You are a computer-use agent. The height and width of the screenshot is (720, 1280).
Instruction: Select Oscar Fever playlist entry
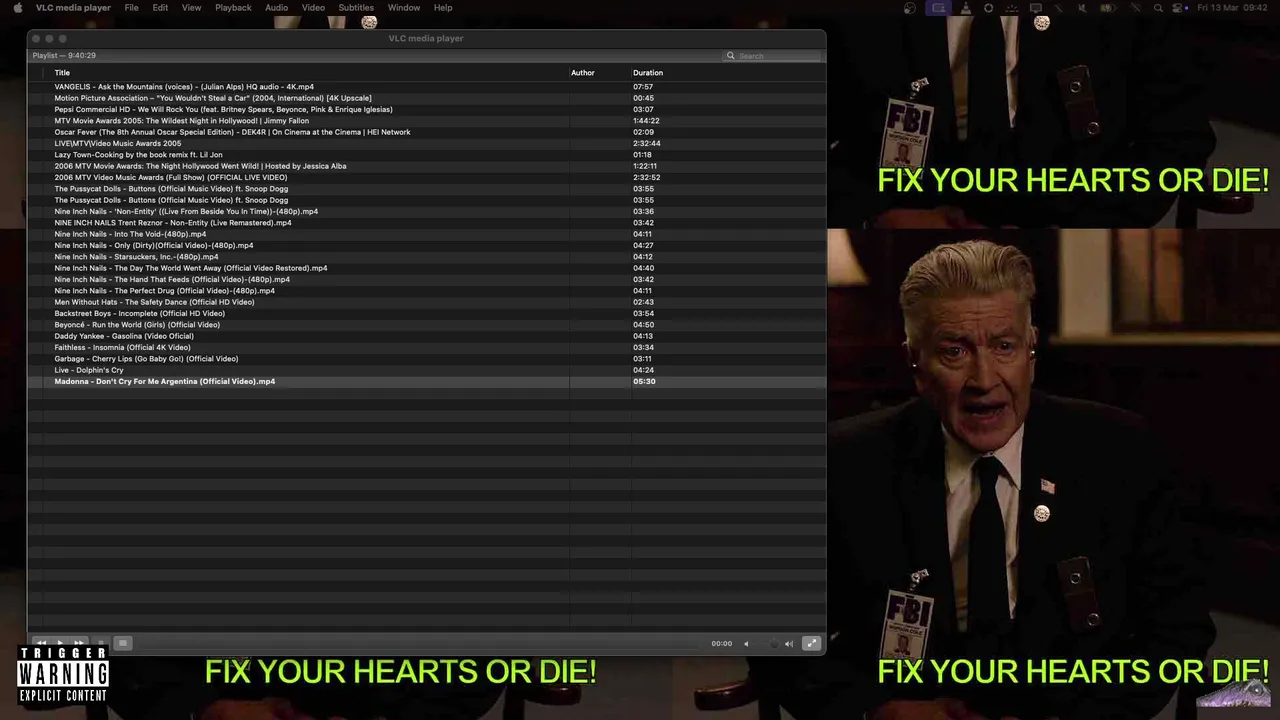[427, 132]
